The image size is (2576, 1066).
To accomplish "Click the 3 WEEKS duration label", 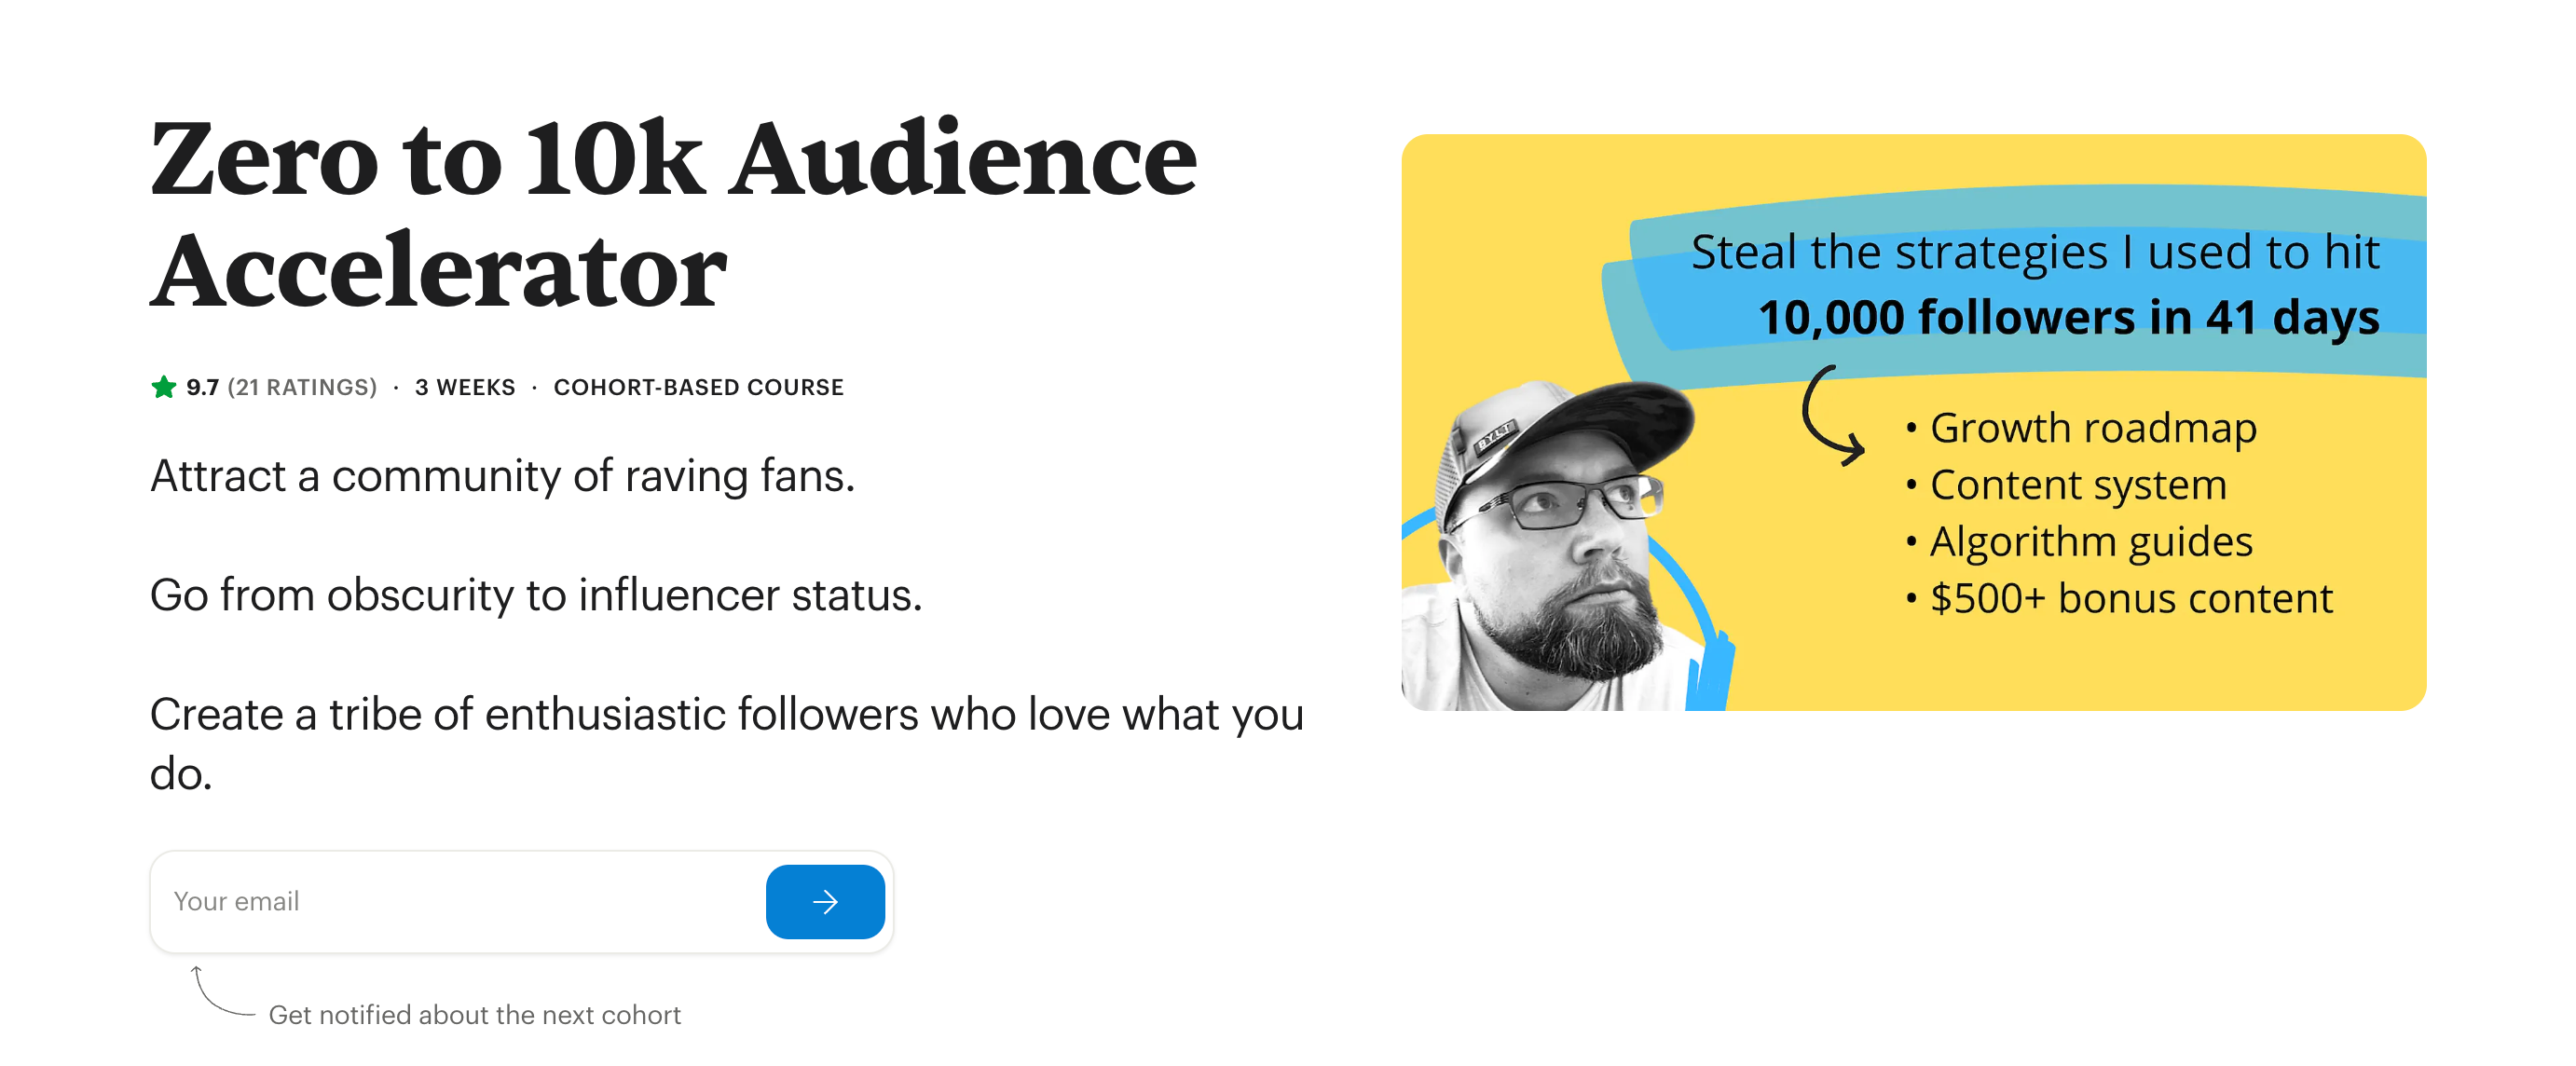I will click(465, 387).
